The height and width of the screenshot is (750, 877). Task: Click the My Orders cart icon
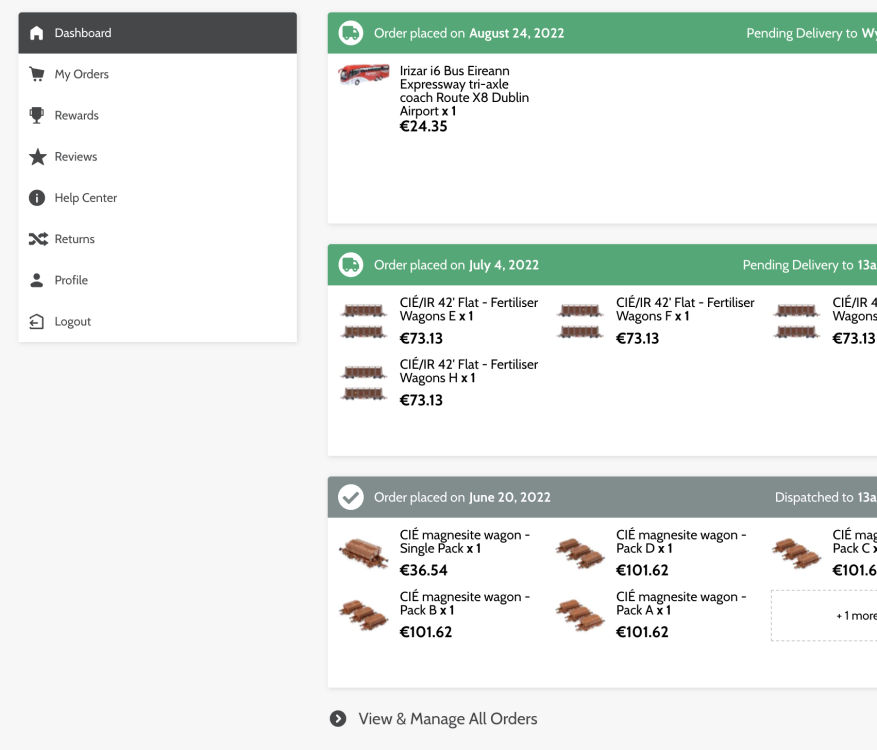[x=37, y=74]
